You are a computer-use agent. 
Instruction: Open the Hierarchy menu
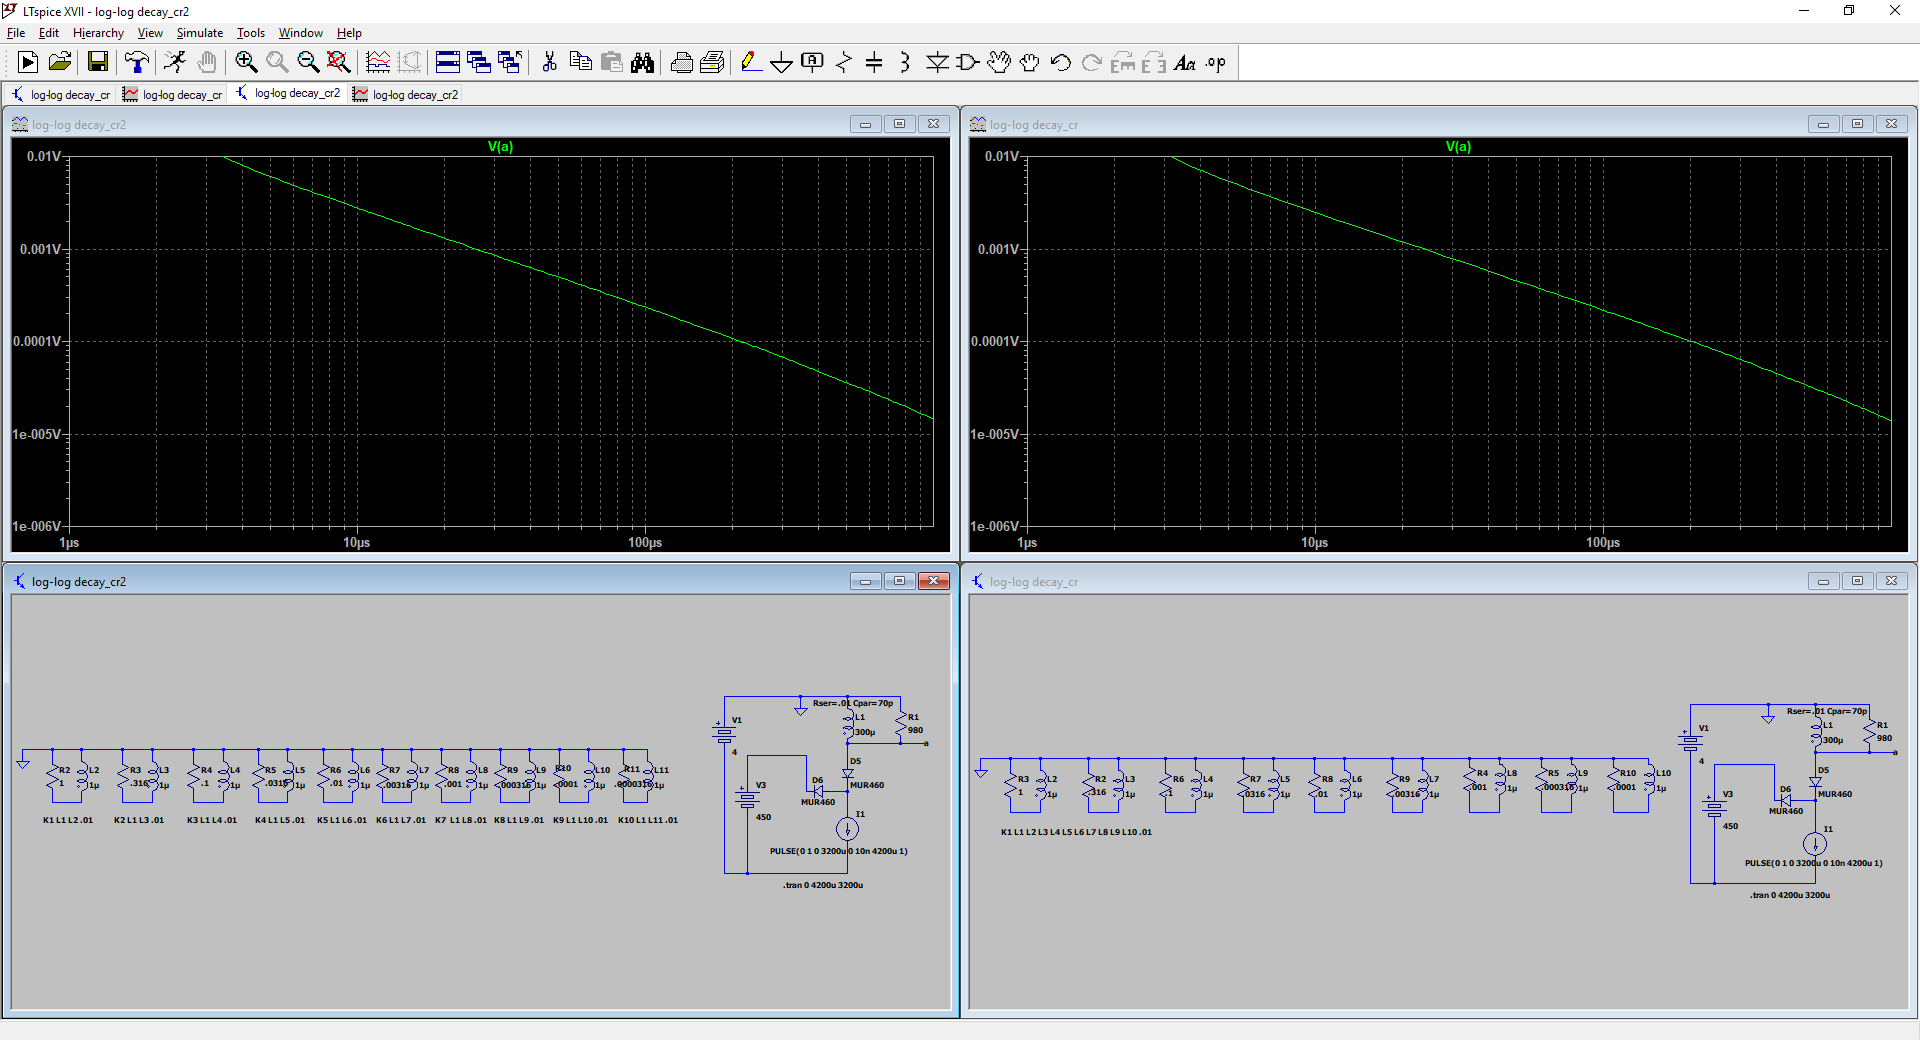(x=98, y=33)
